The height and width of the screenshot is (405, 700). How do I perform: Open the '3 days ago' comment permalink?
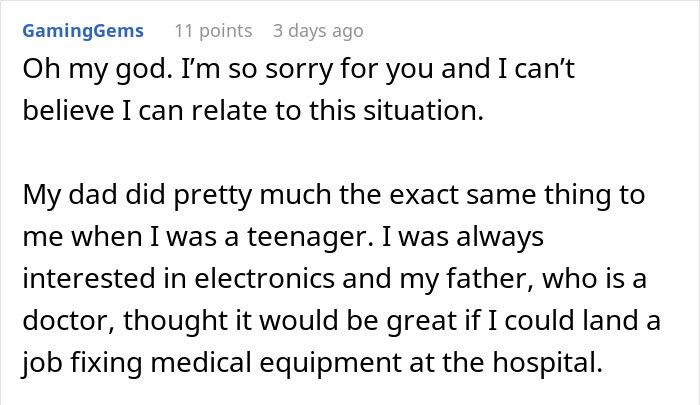pyautogui.click(x=318, y=31)
